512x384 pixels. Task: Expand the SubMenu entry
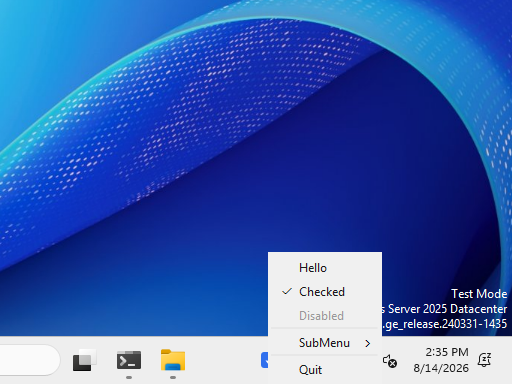(325, 343)
